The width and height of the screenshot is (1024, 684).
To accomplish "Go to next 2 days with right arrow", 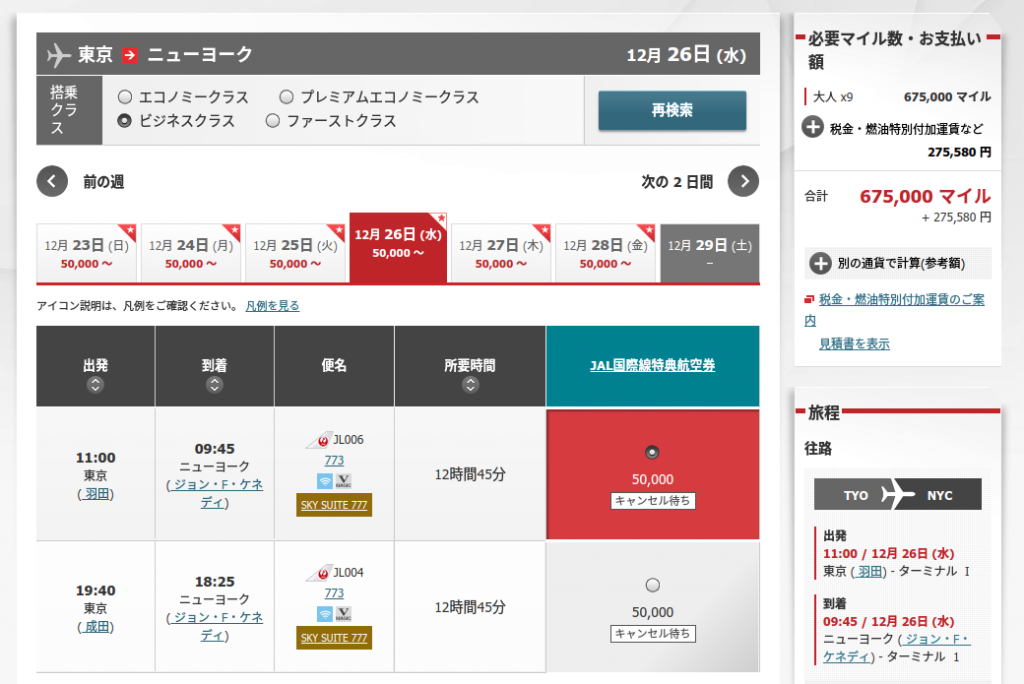I will click(x=743, y=181).
